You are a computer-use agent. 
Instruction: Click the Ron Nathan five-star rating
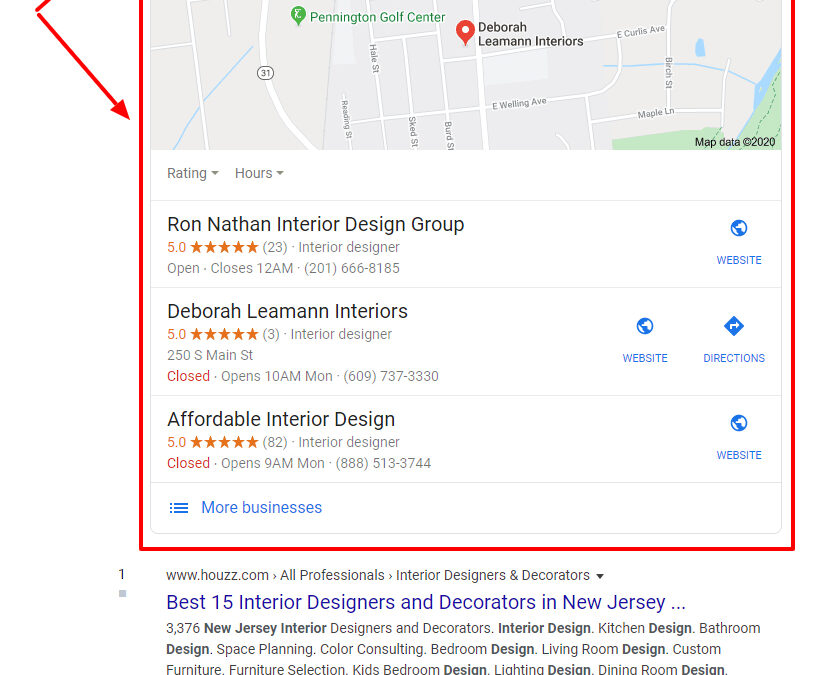click(x=224, y=247)
